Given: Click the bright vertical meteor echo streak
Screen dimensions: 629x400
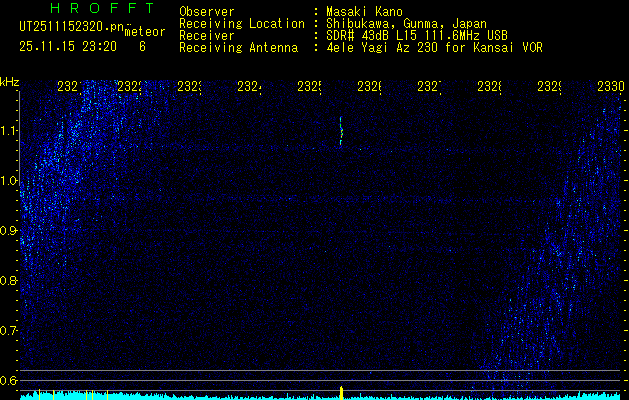Looking at the screenshot, I should [x=341, y=131].
